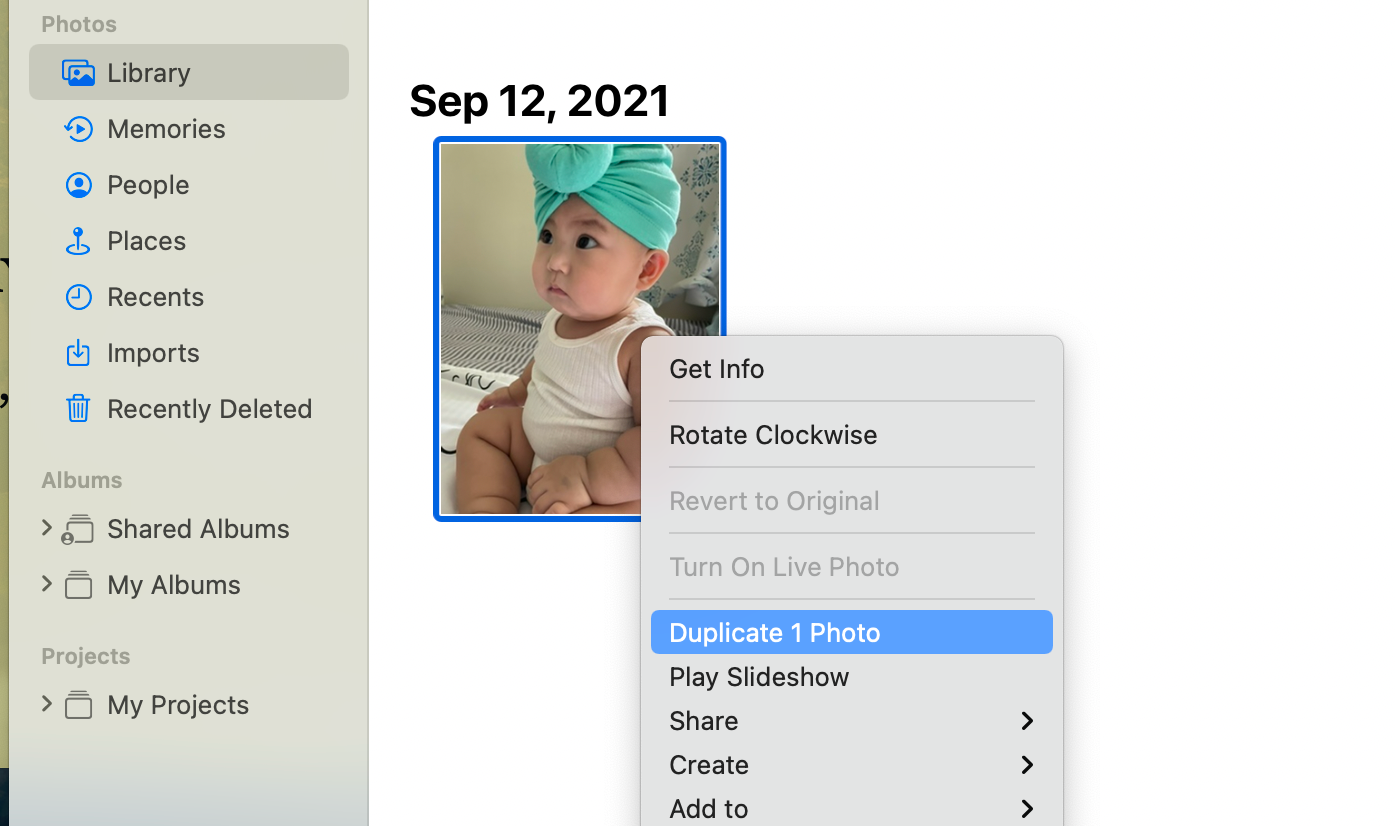Click the Recents clock icon
The height and width of the screenshot is (826, 1395).
78,297
